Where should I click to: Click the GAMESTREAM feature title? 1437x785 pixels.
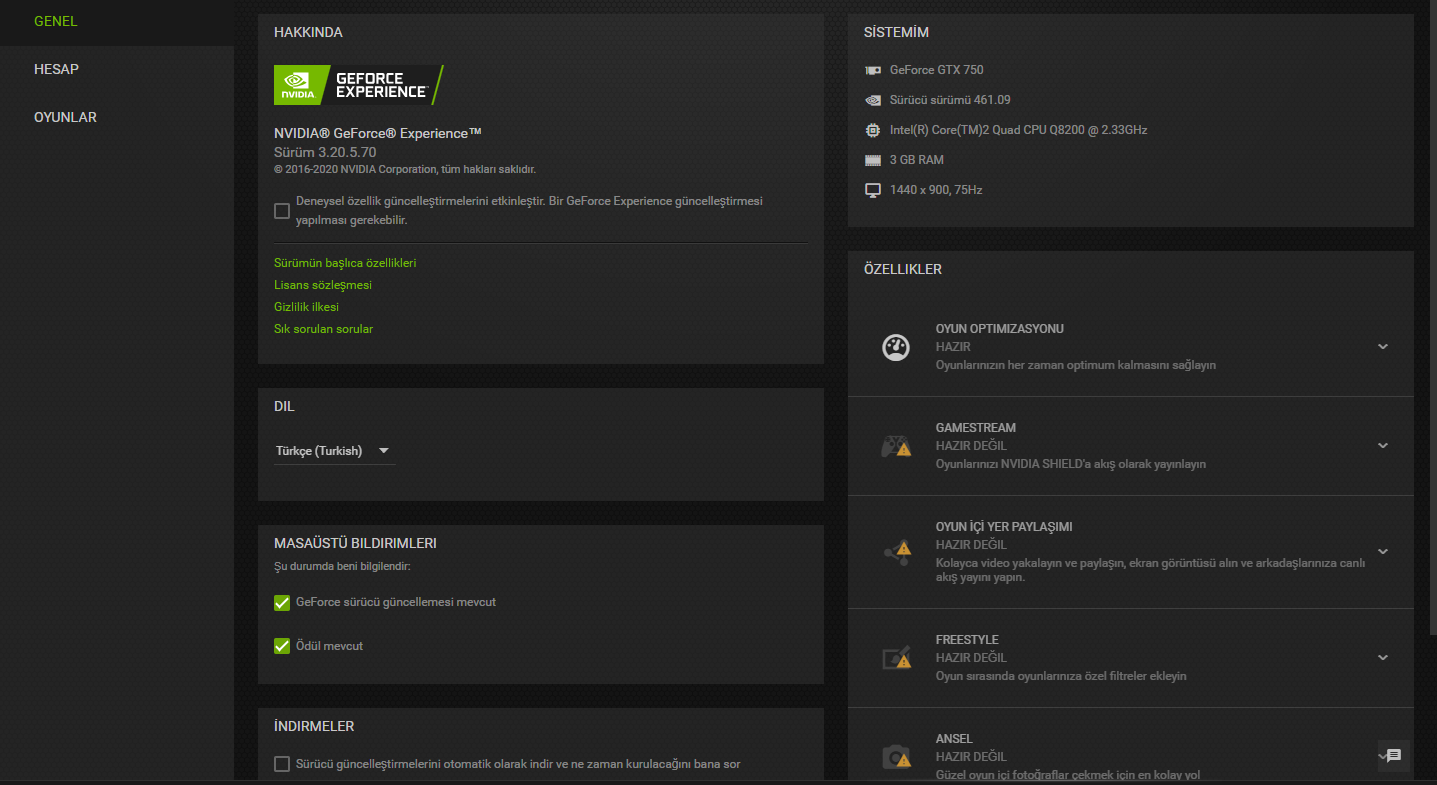click(976, 428)
